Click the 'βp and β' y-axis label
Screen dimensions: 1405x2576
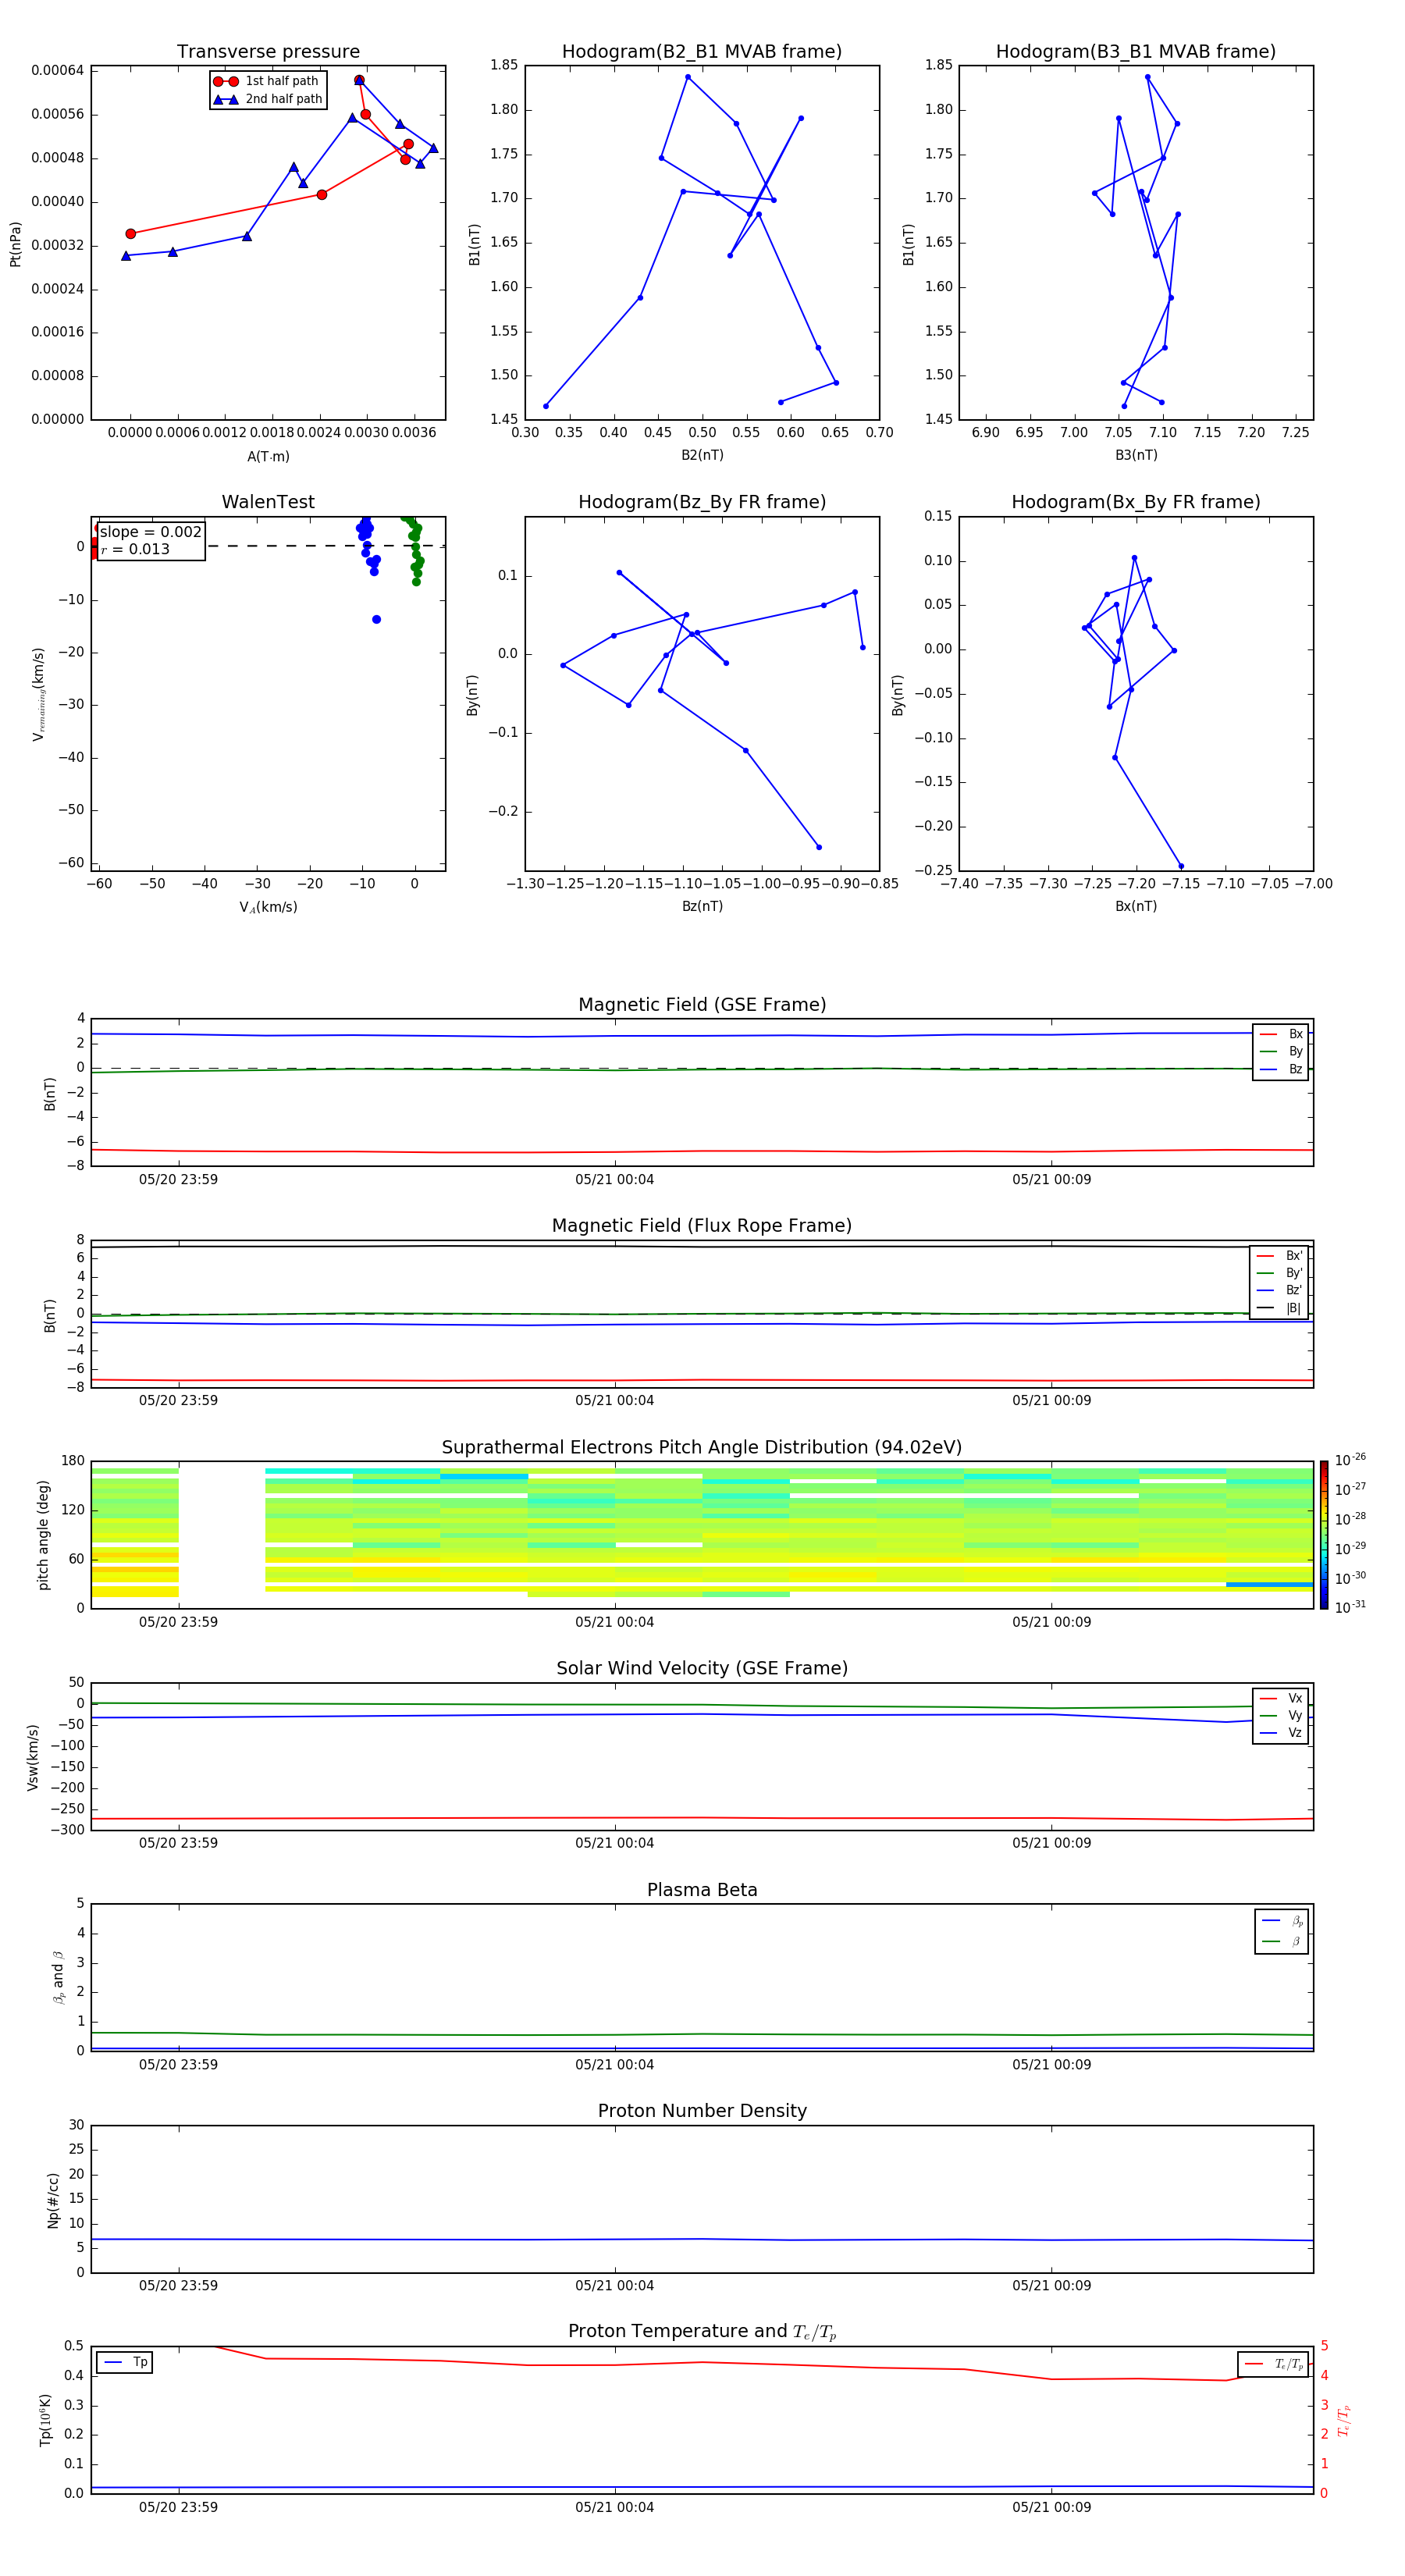[x=58, y=1977]
